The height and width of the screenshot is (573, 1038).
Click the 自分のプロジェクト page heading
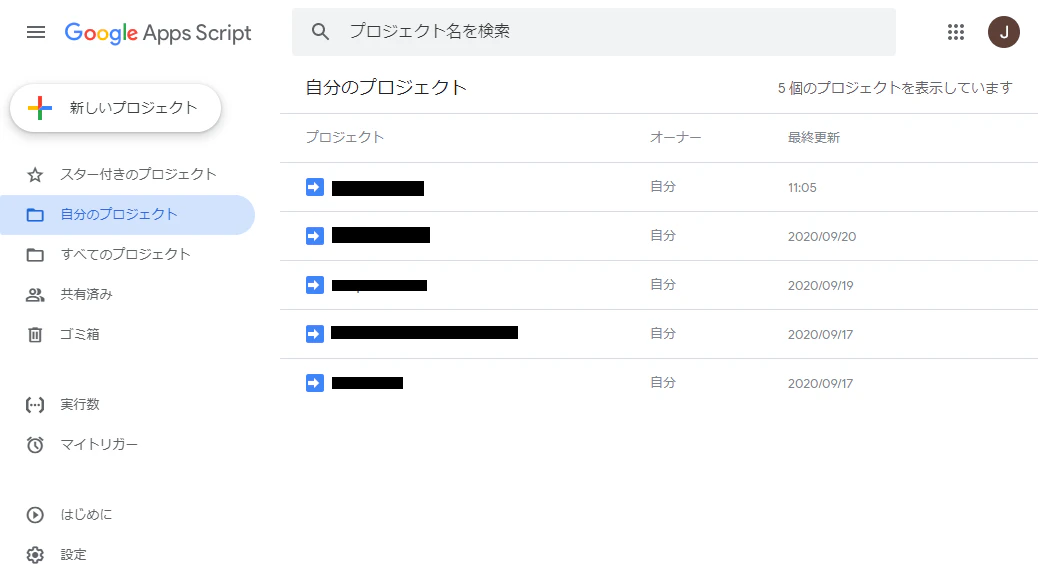click(x=386, y=87)
